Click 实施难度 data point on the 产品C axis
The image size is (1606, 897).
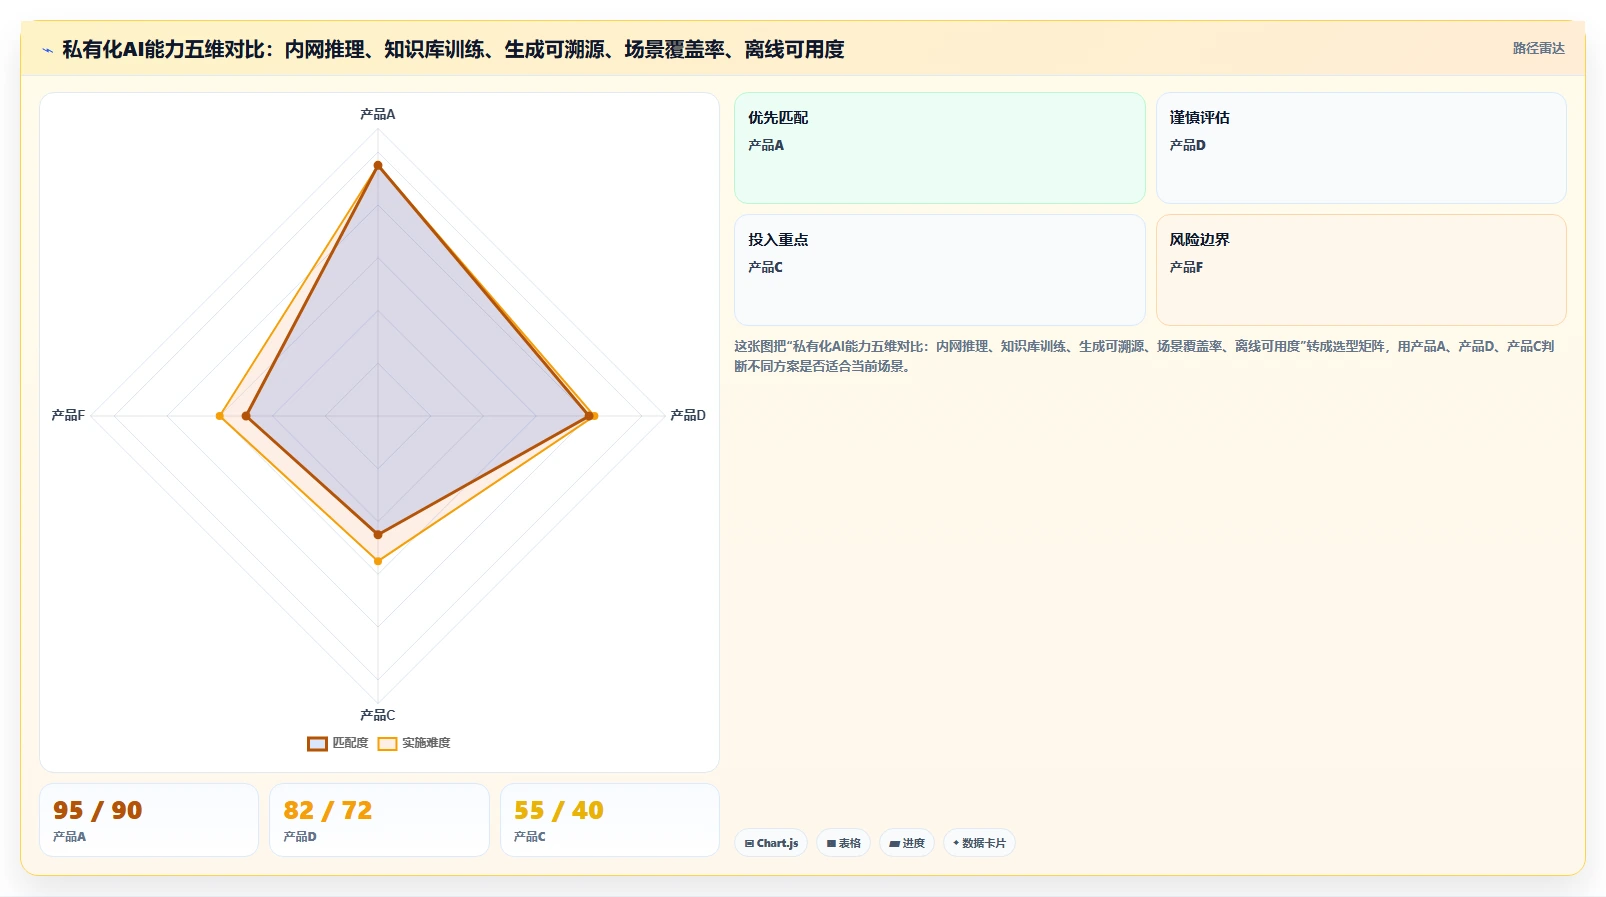click(x=378, y=561)
